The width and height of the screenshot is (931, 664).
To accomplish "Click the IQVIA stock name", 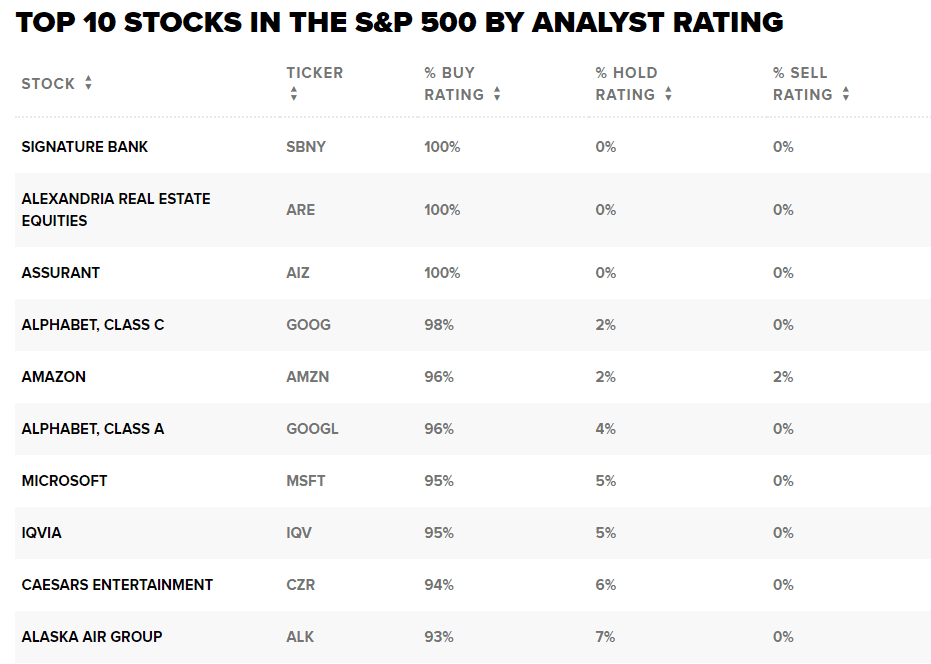I will click(x=42, y=533).
